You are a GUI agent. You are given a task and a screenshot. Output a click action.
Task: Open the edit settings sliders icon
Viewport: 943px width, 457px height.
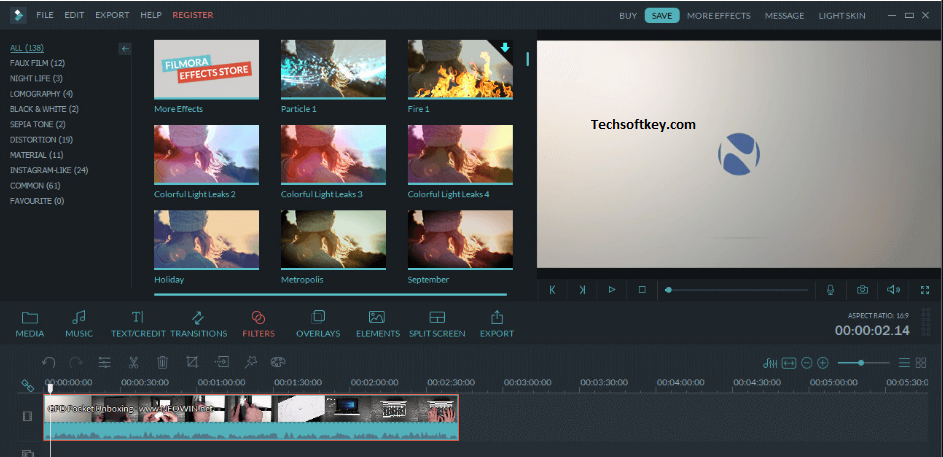[105, 362]
